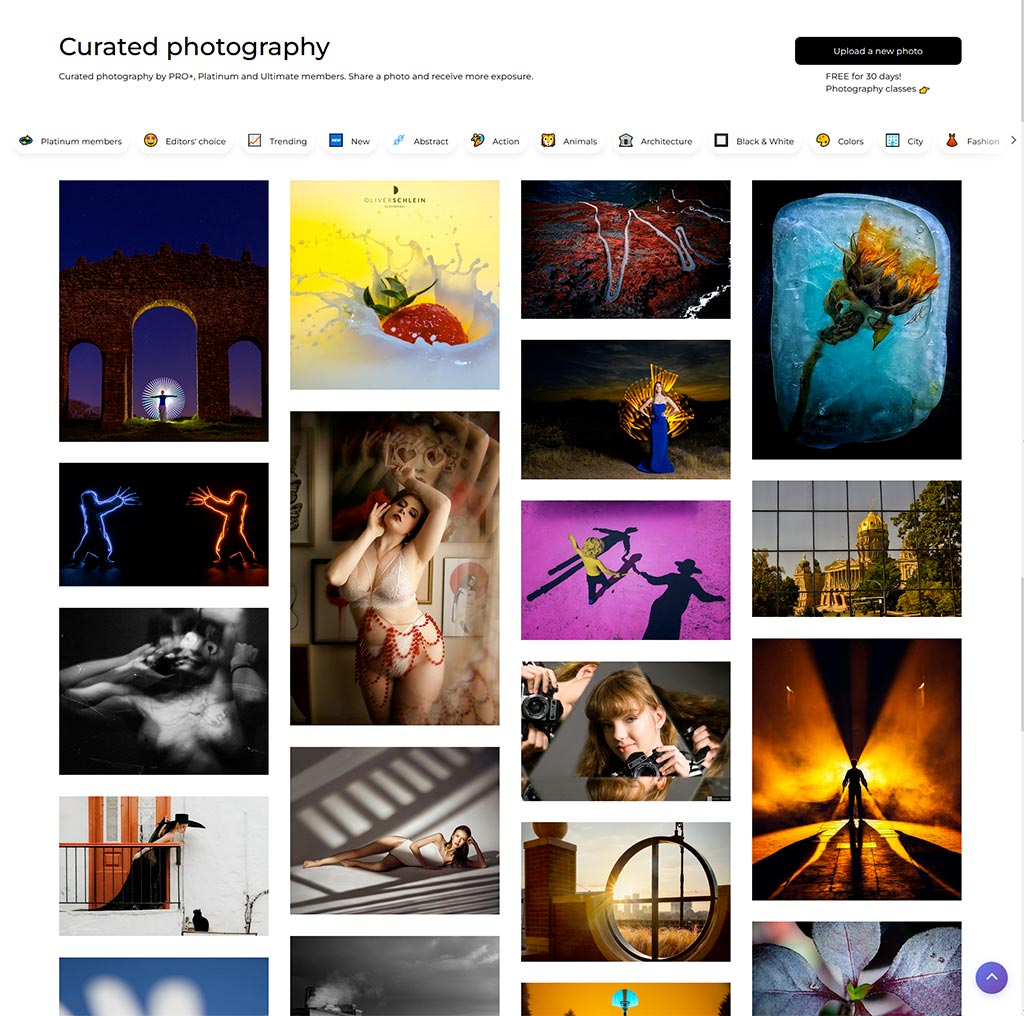The image size is (1024, 1016).
Task: Open the frozen sunflower in ice photo
Action: click(x=856, y=320)
